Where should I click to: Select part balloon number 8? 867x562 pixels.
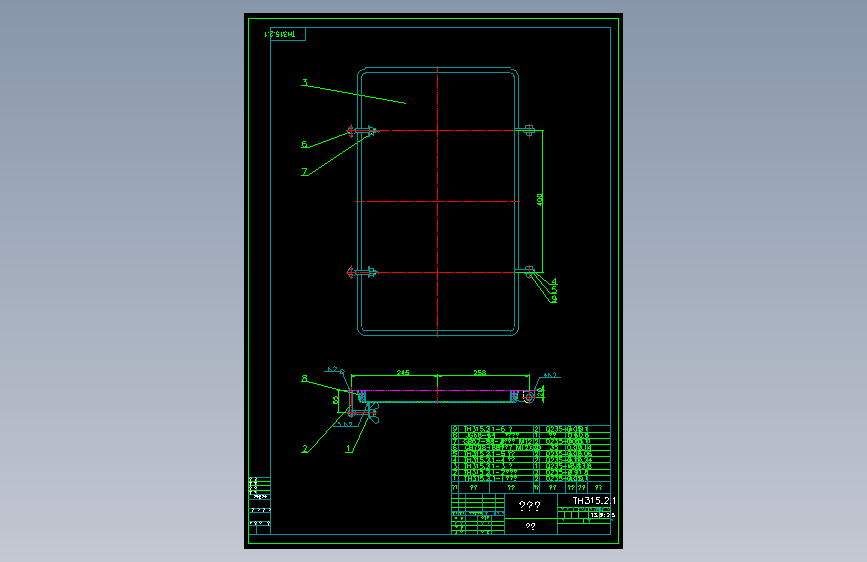pos(304,379)
